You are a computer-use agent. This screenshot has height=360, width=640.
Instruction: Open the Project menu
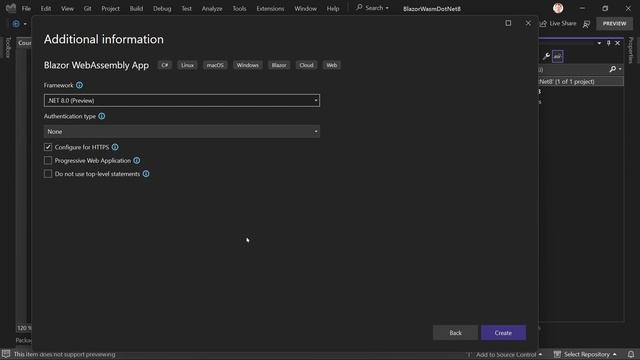click(111, 8)
